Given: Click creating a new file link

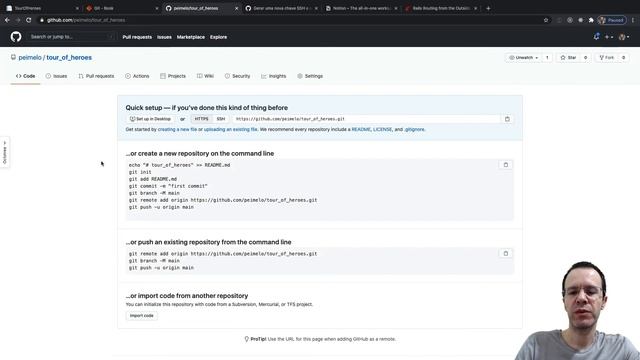Looking at the screenshot, I should click(x=177, y=129).
